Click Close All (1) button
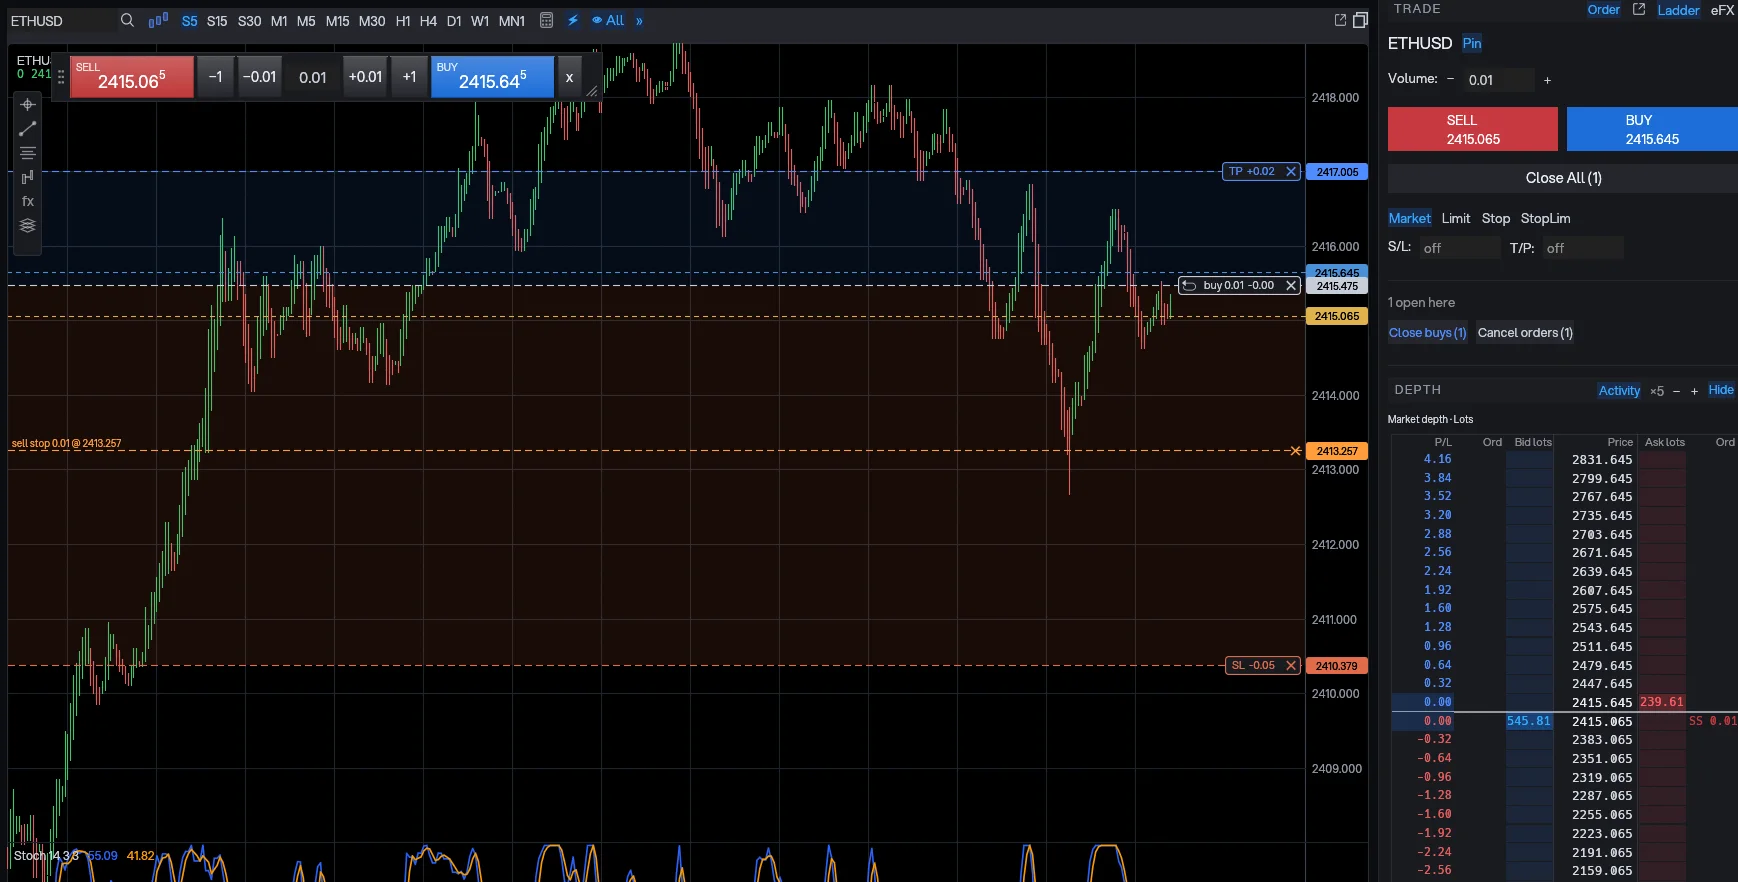Screen dimensions: 1738x882 pos(1563,178)
